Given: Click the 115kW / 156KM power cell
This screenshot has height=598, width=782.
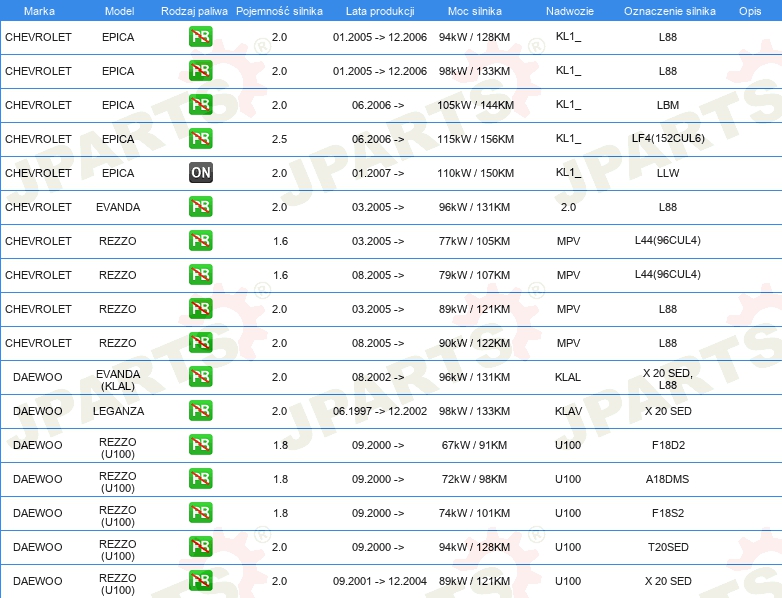Looking at the screenshot, I should pos(475,139).
